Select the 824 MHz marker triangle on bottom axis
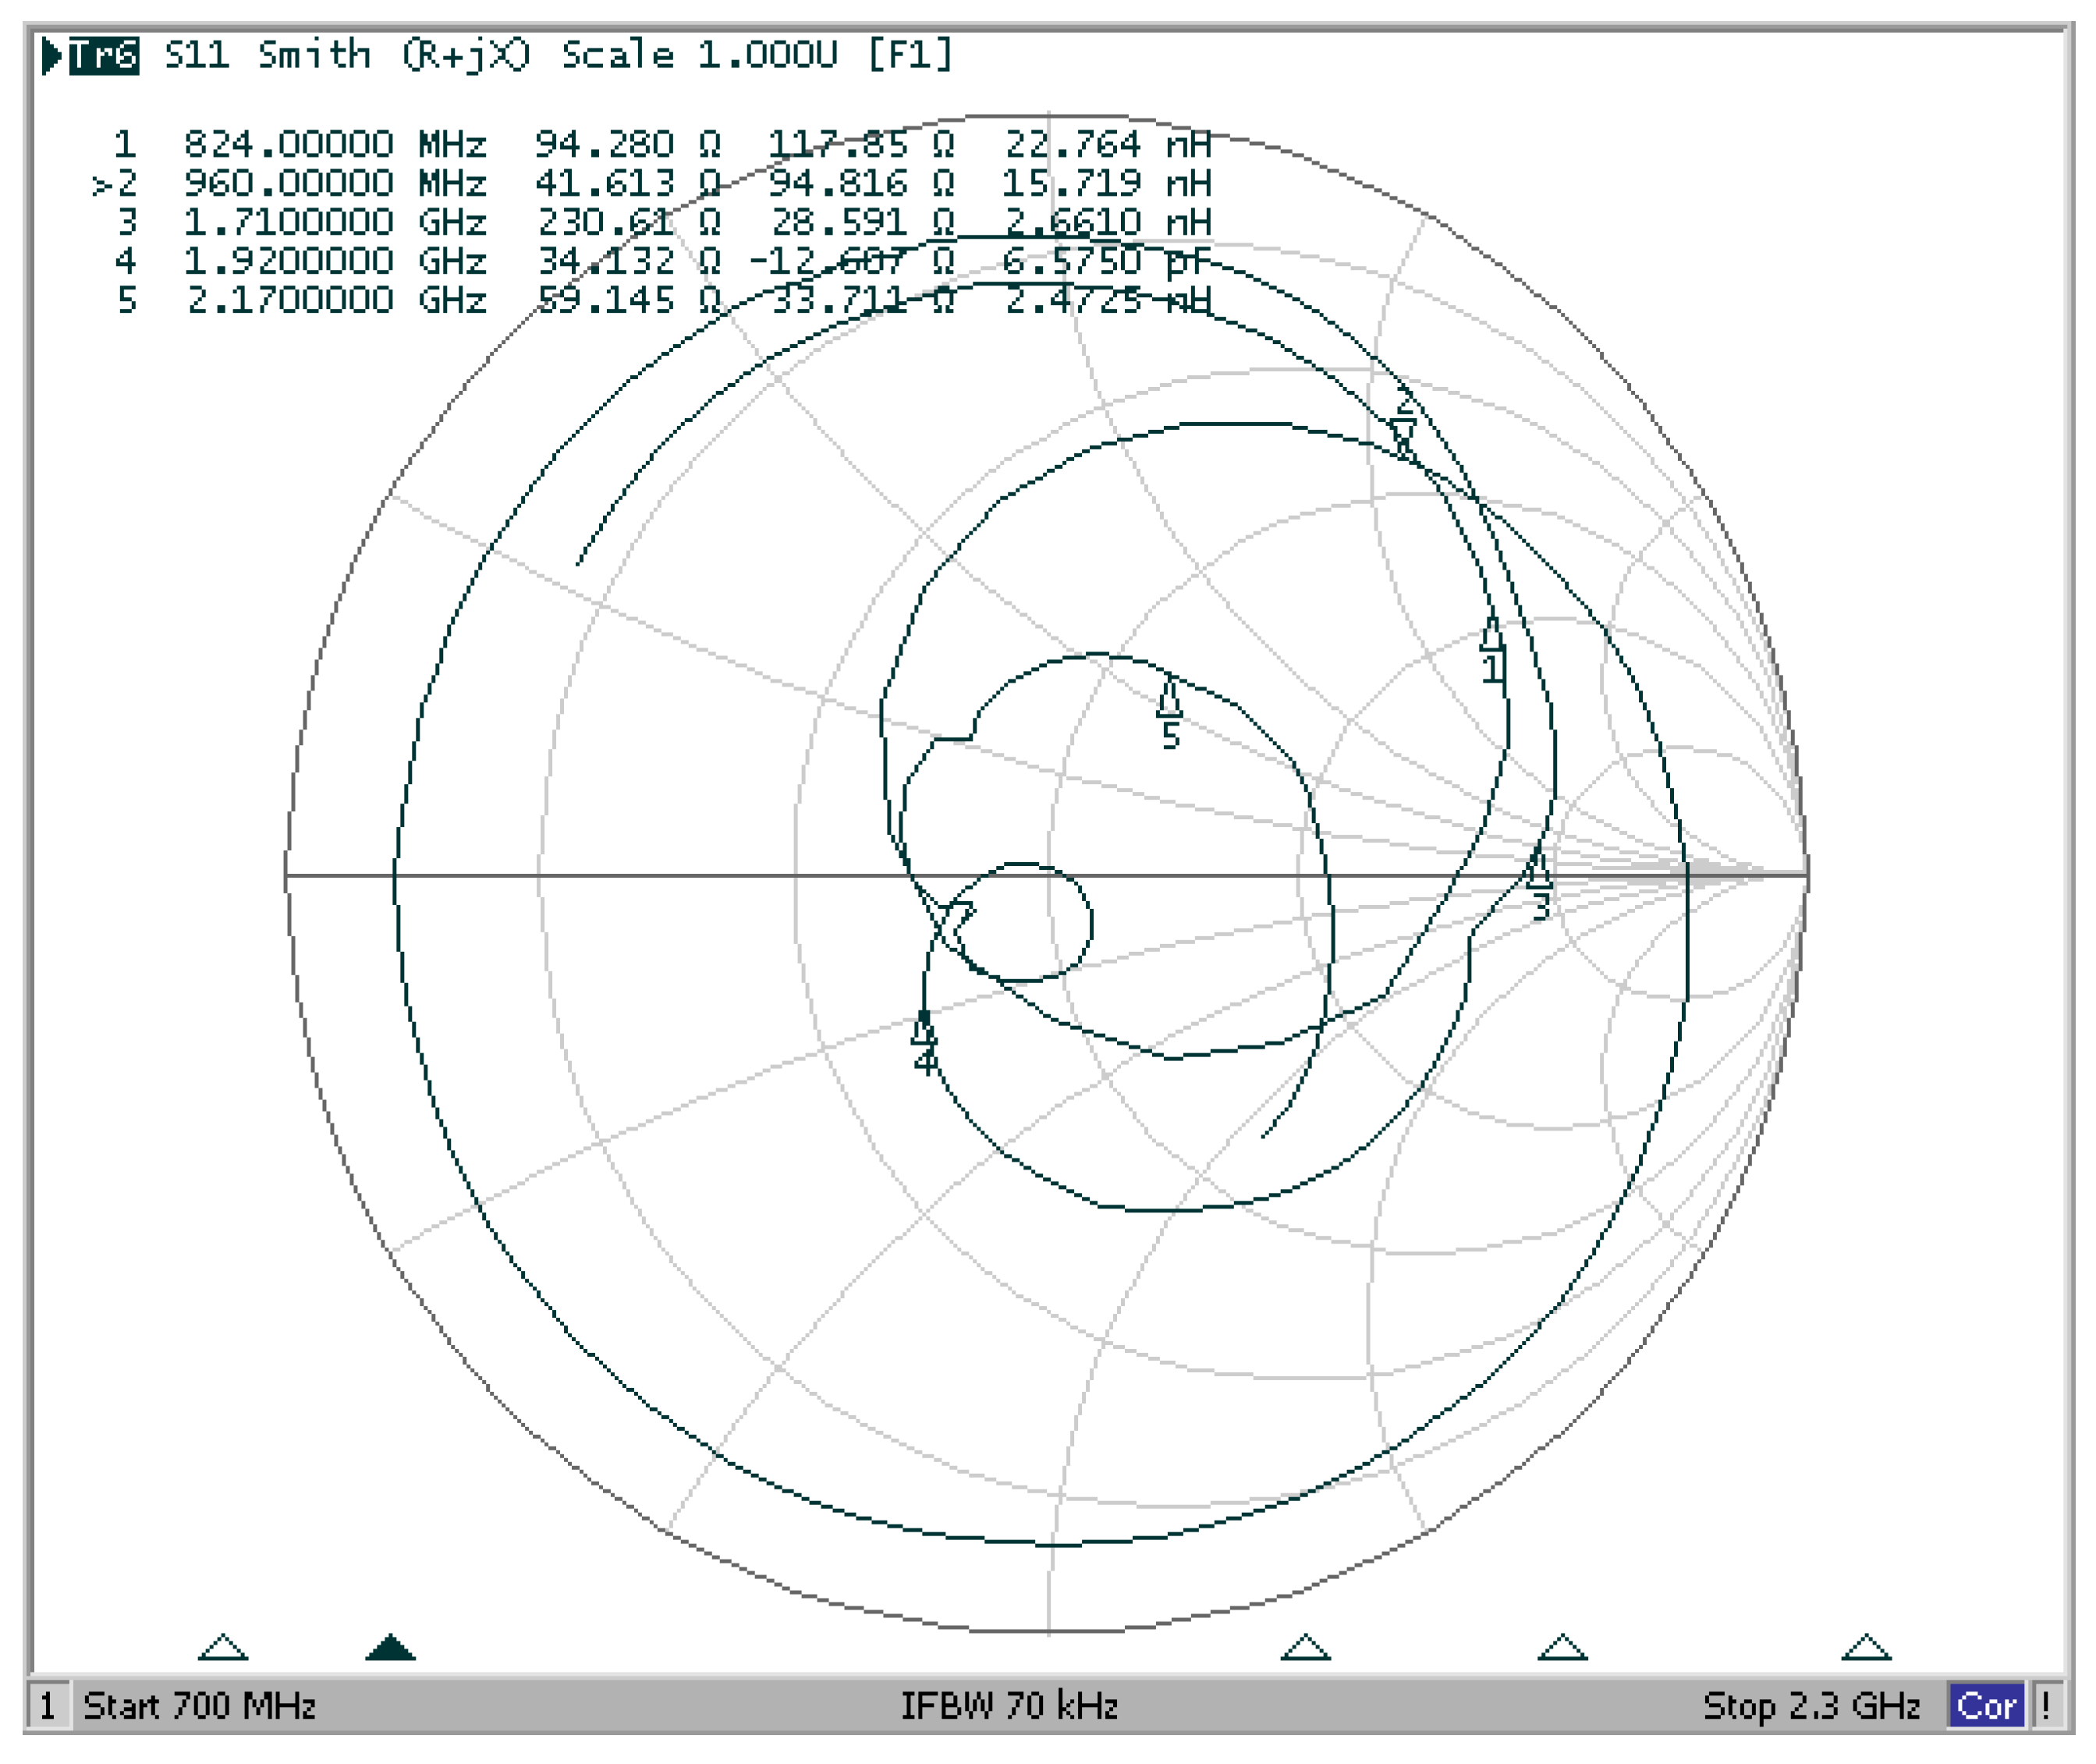 pos(223,1646)
